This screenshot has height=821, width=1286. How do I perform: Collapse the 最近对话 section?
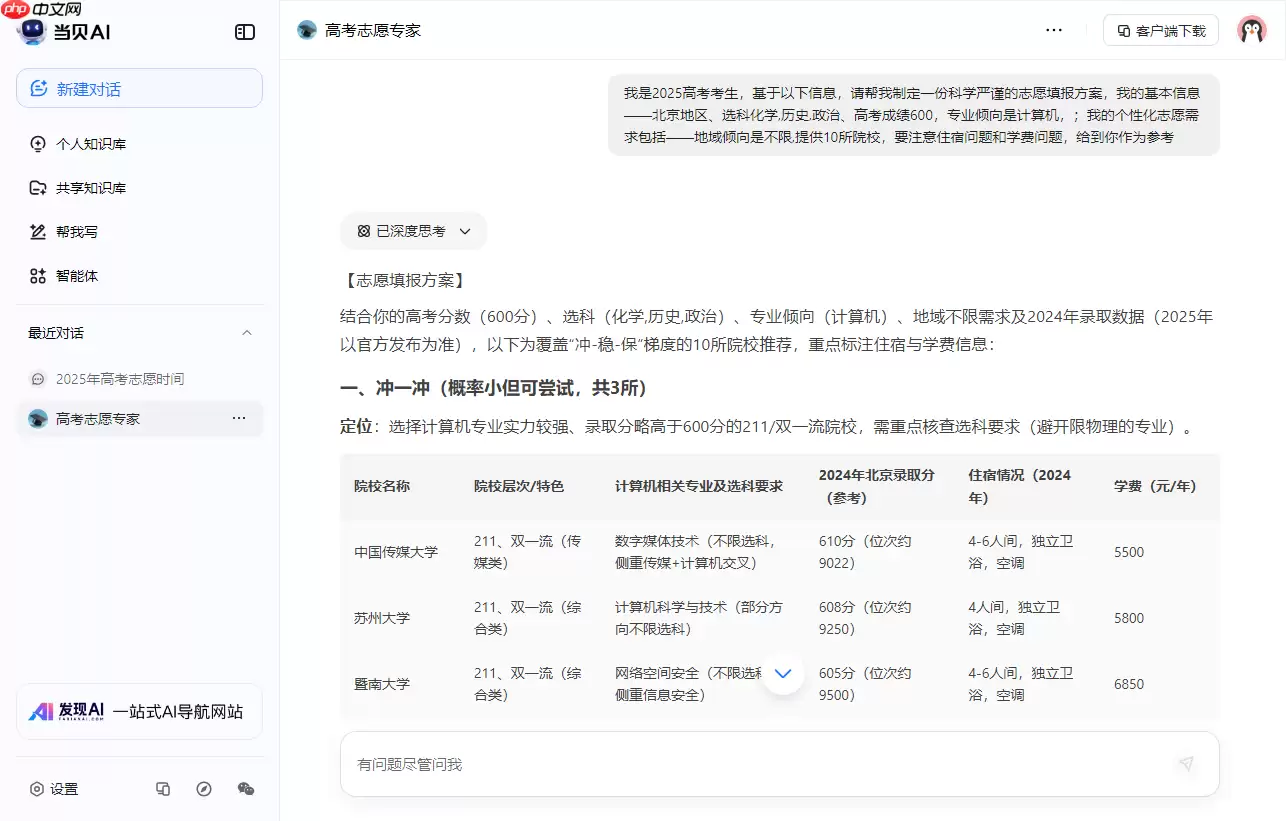[248, 332]
